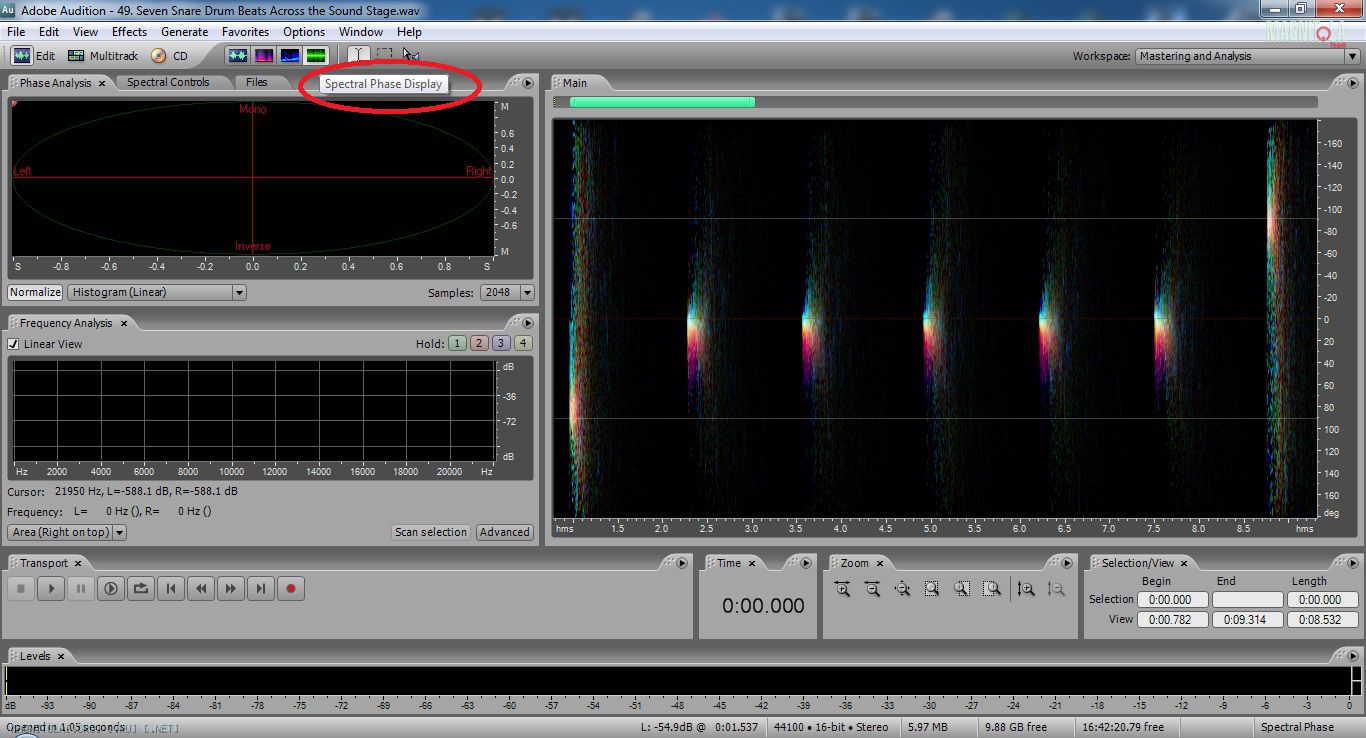Switch to the Spectral Controls tab
The width and height of the screenshot is (1366, 738).
coord(168,82)
